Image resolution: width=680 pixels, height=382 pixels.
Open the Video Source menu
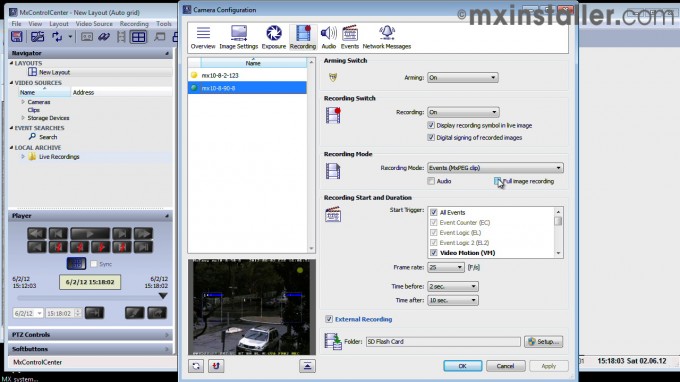(94, 24)
